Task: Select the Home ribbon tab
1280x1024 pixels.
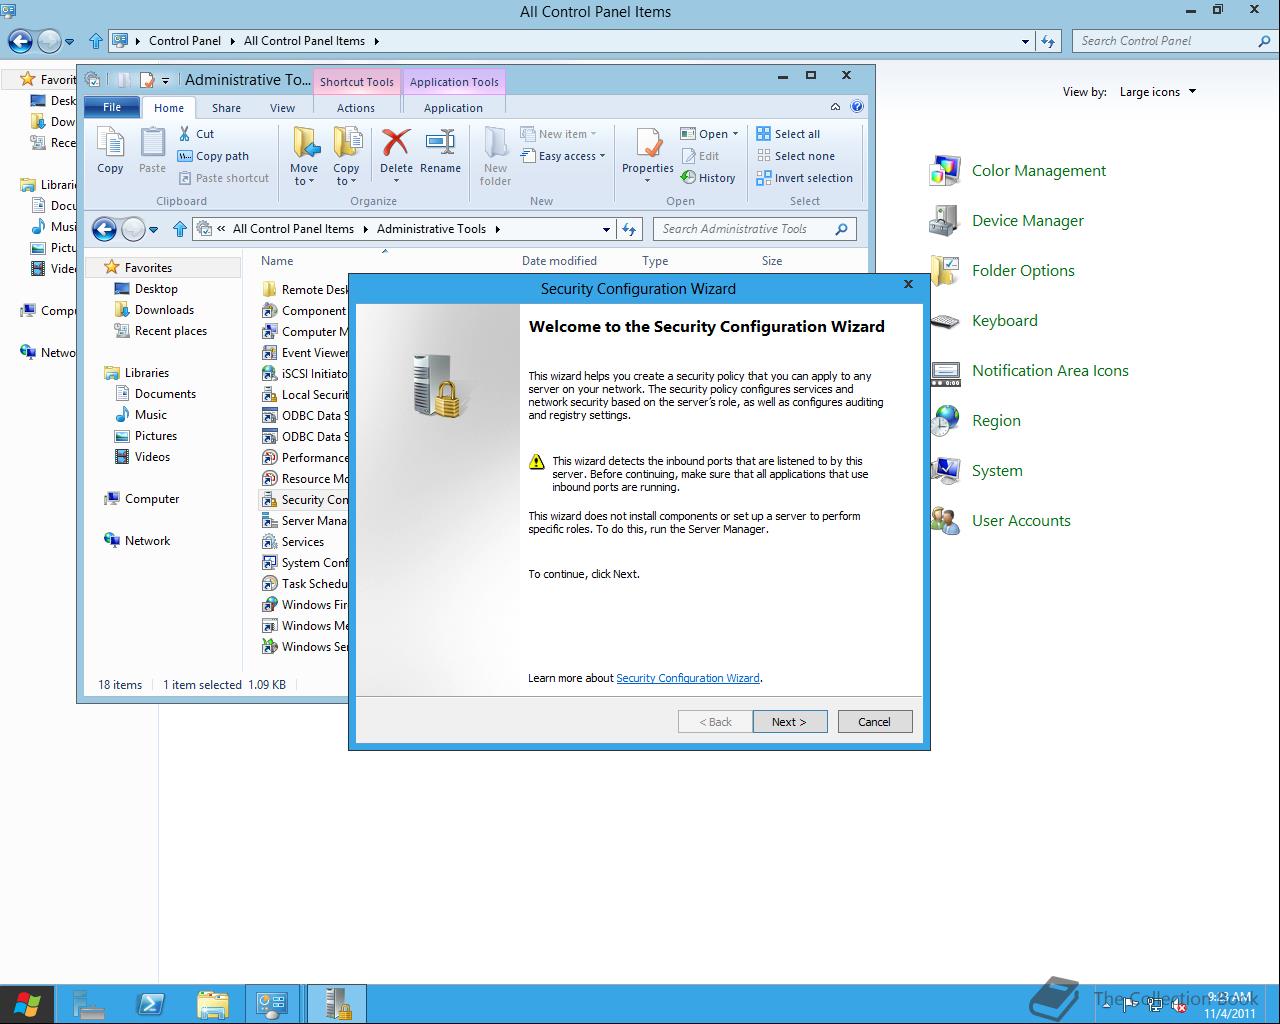Action: (169, 108)
